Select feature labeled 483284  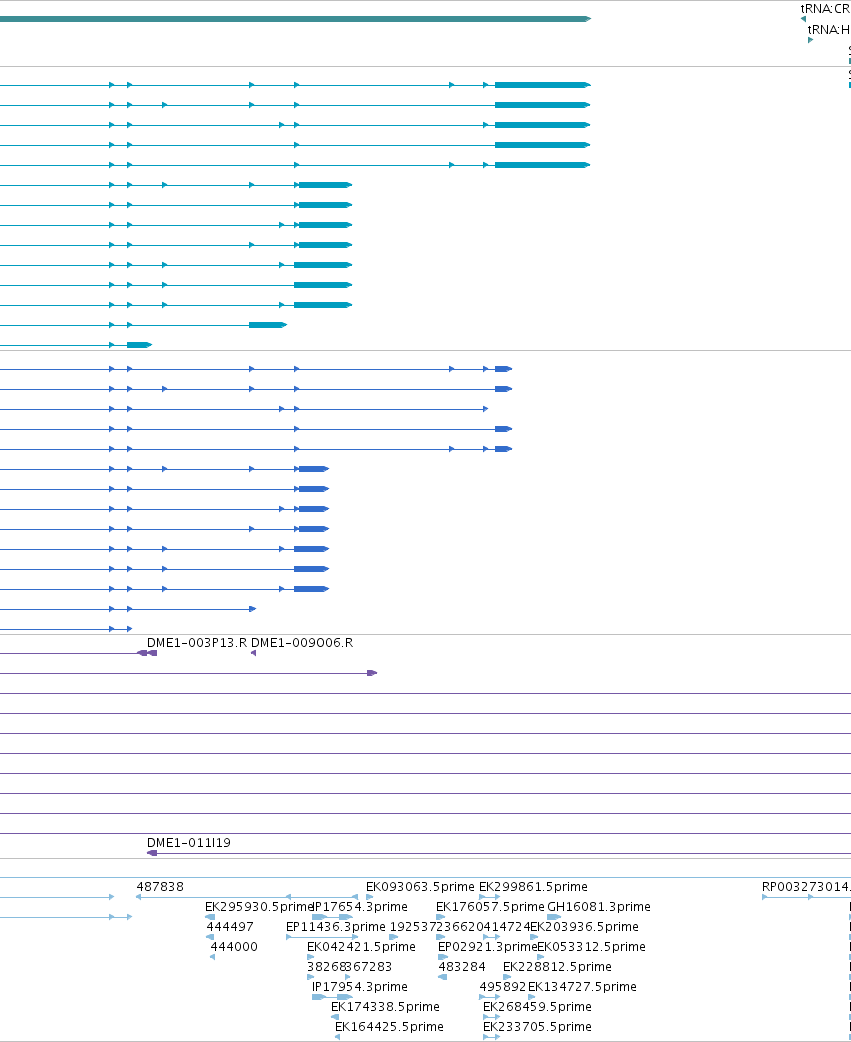point(462,966)
